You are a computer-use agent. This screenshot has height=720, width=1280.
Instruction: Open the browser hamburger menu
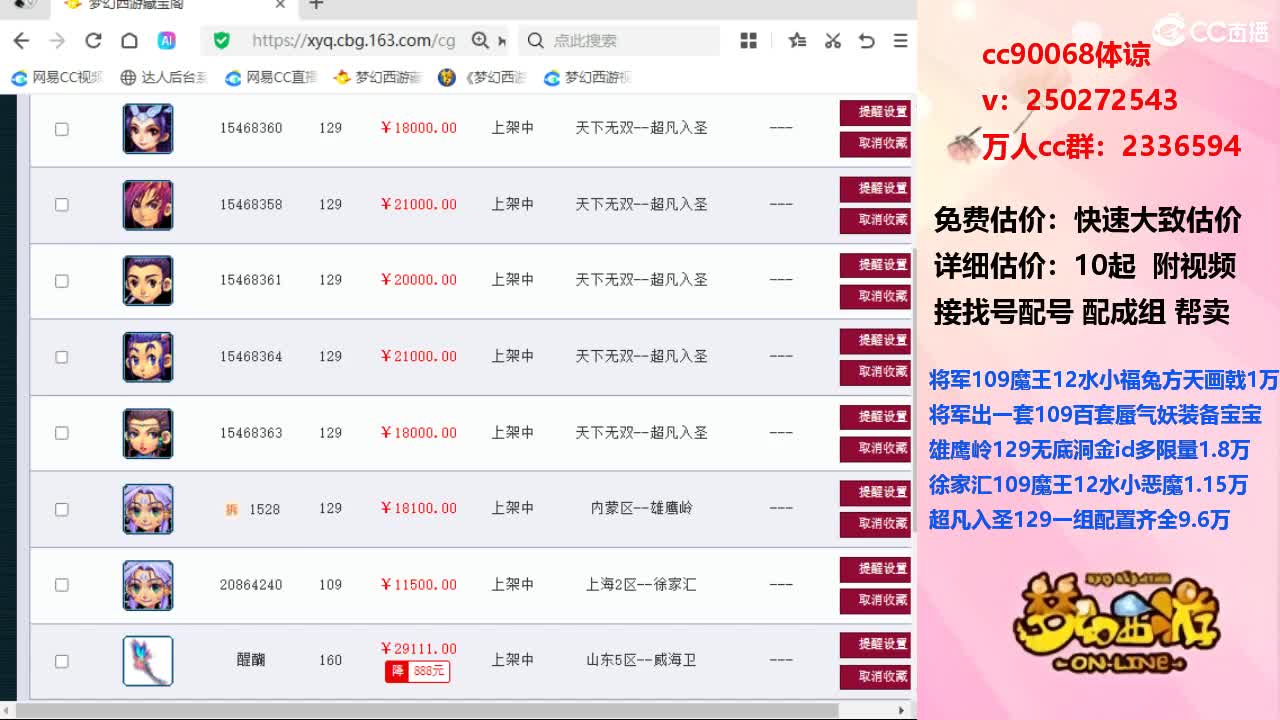[x=900, y=41]
